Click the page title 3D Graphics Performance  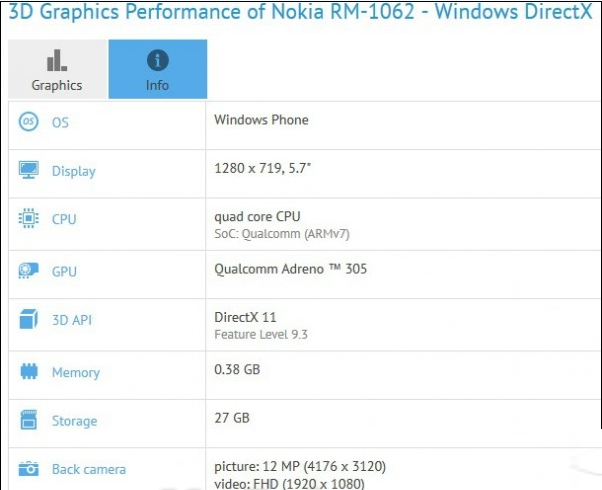(301, 11)
